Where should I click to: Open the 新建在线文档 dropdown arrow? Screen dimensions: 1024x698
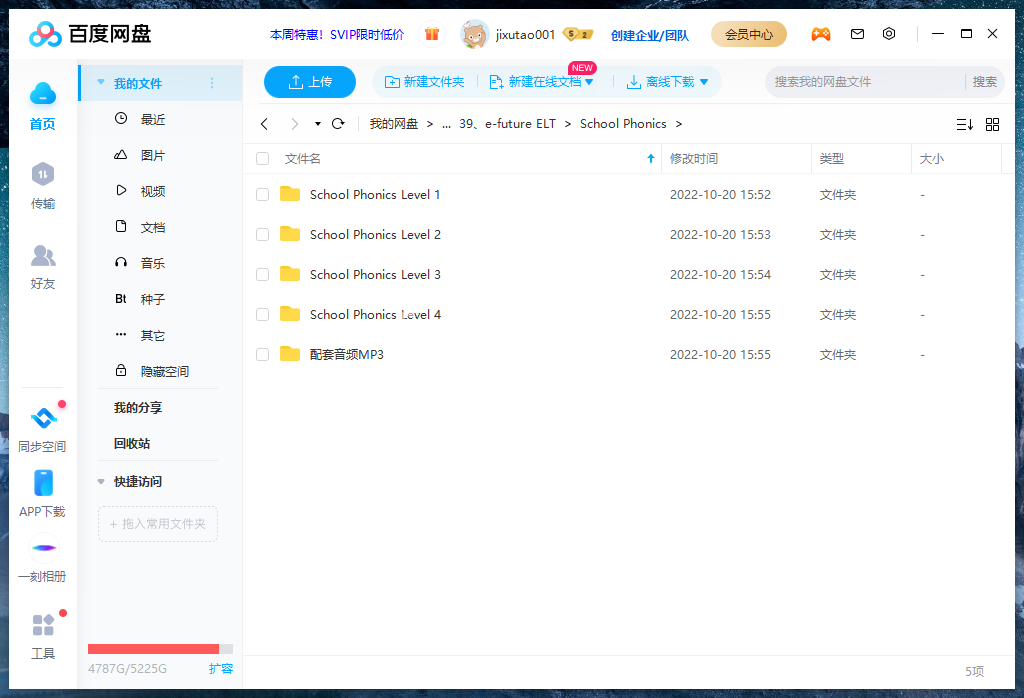click(589, 82)
